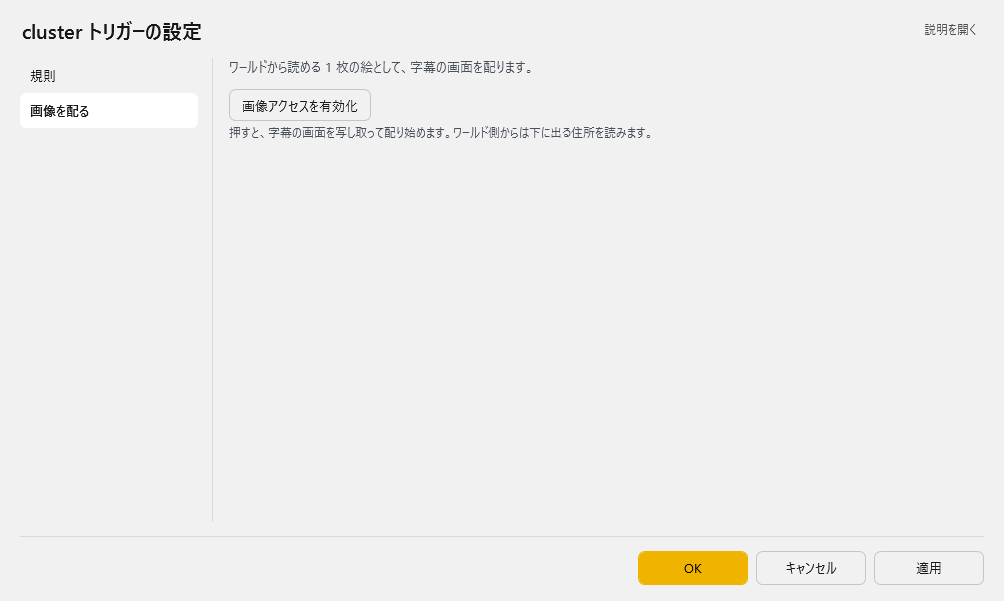
Task: Open the 規則 settings page
Action: click(109, 76)
